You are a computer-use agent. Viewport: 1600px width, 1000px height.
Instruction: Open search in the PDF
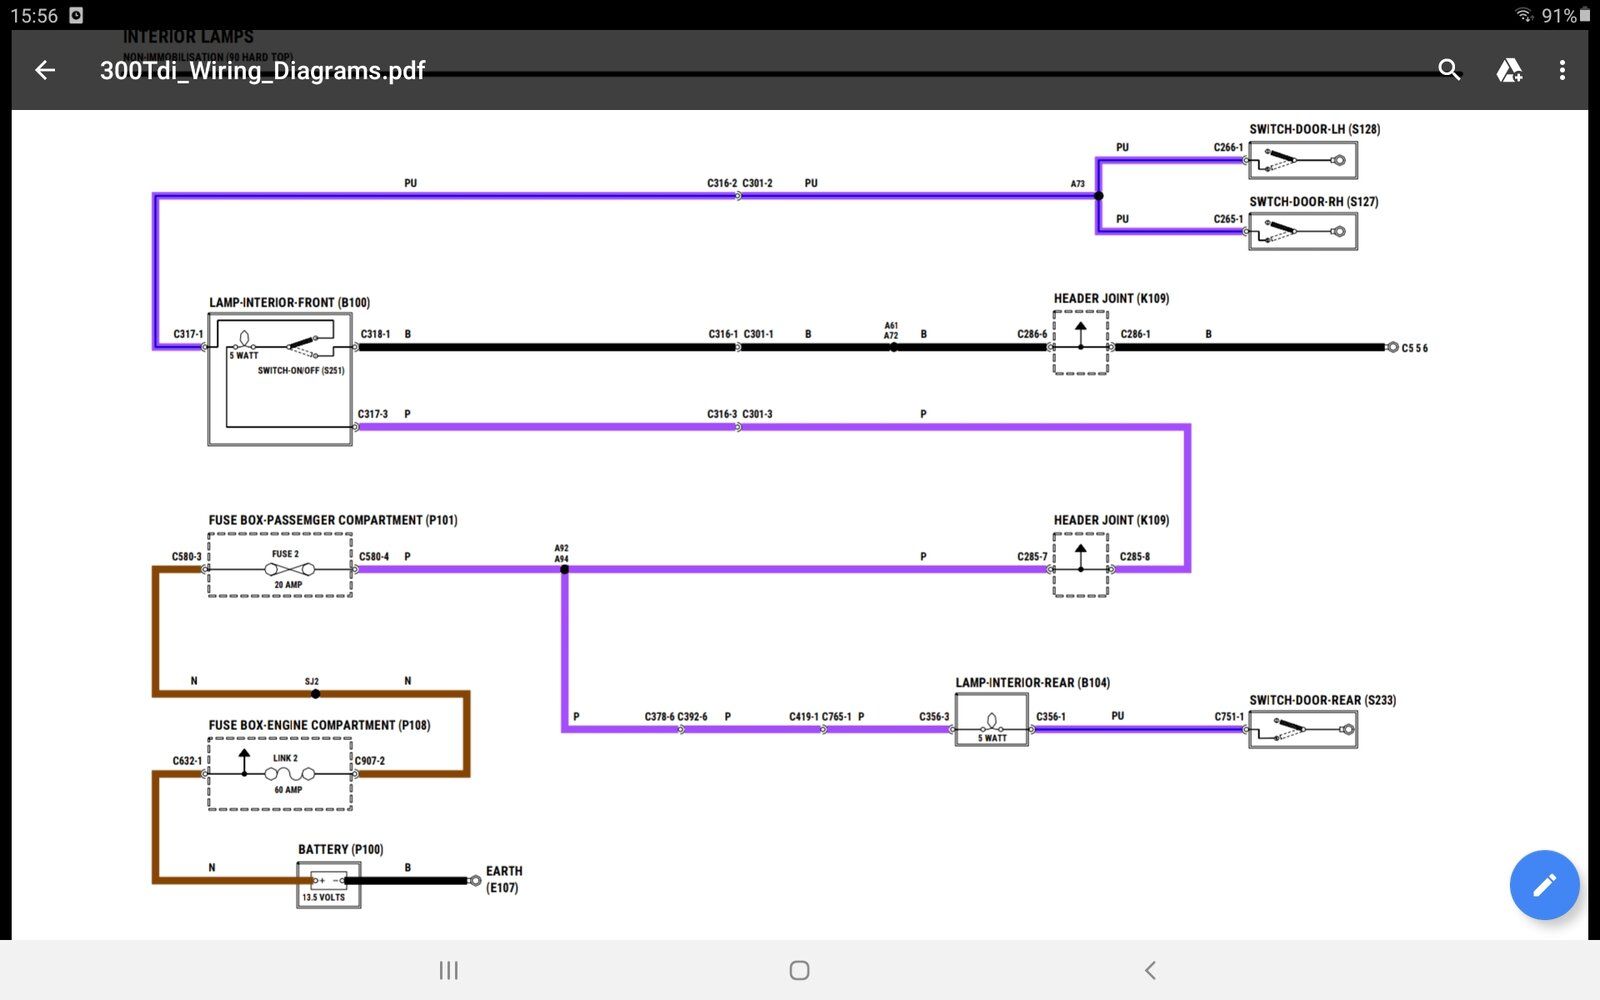(x=1449, y=70)
